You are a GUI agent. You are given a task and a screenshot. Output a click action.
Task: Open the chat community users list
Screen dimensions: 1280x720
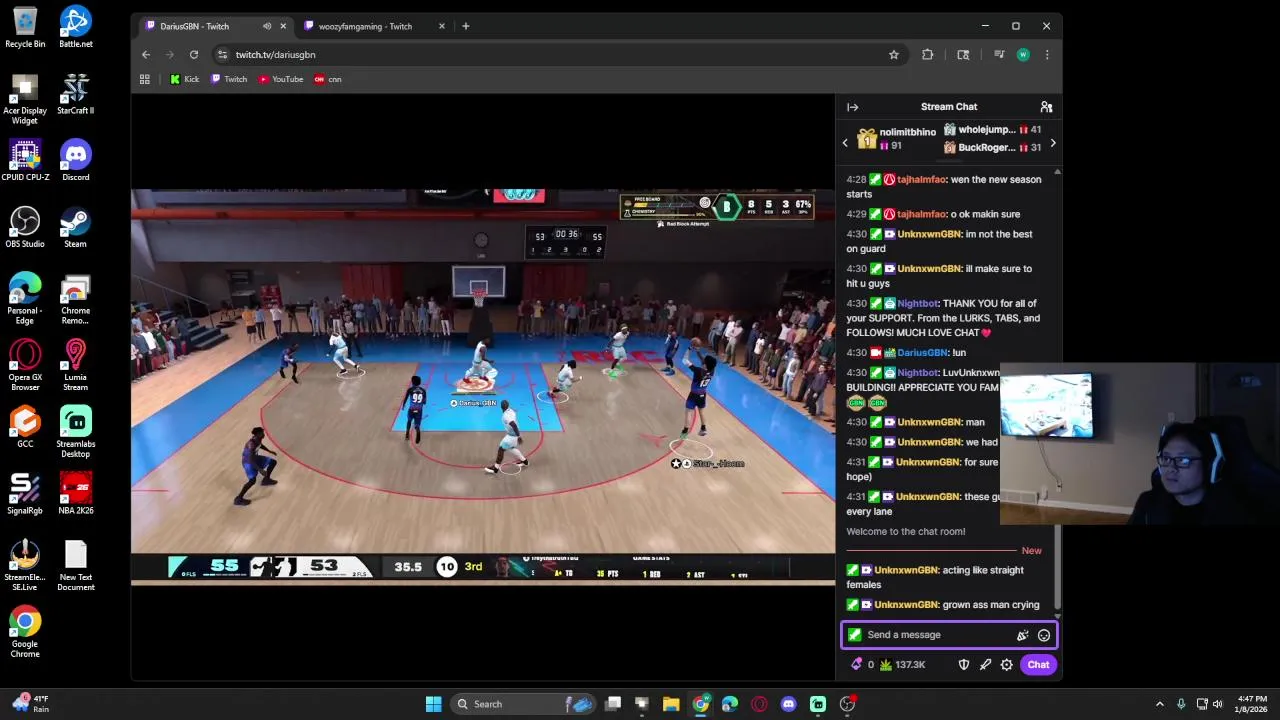[x=1046, y=107]
